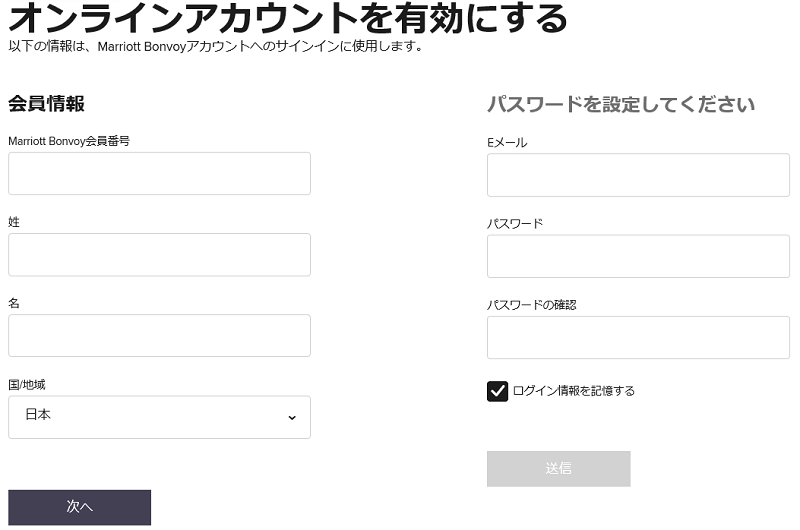This screenshot has height=530, width=800.
Task: Click the Eメール field label
Action: click(507, 142)
